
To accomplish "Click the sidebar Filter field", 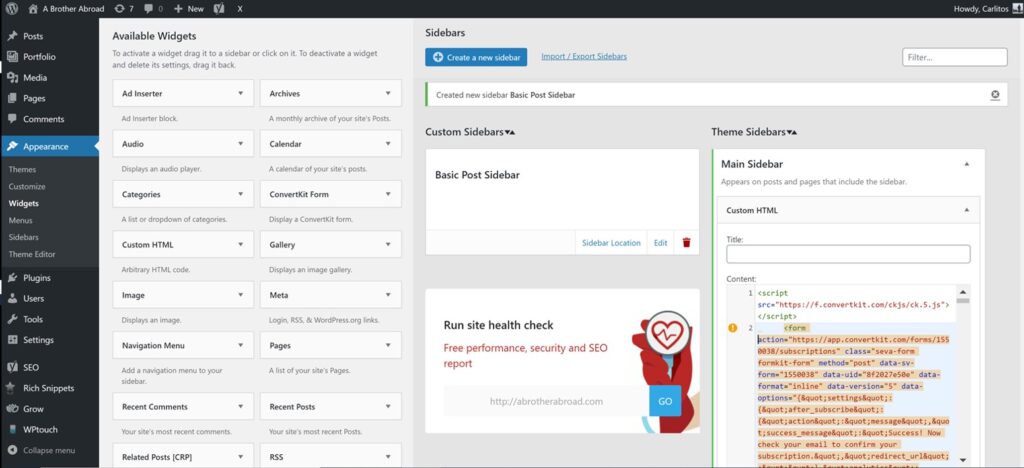I will 955,57.
